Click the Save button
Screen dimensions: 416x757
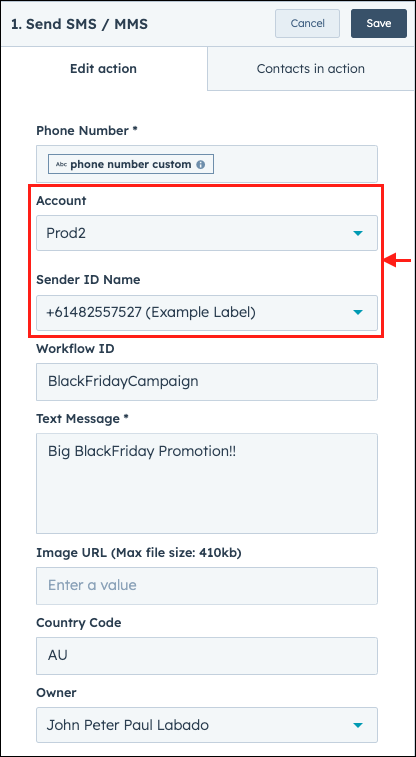coord(379,23)
